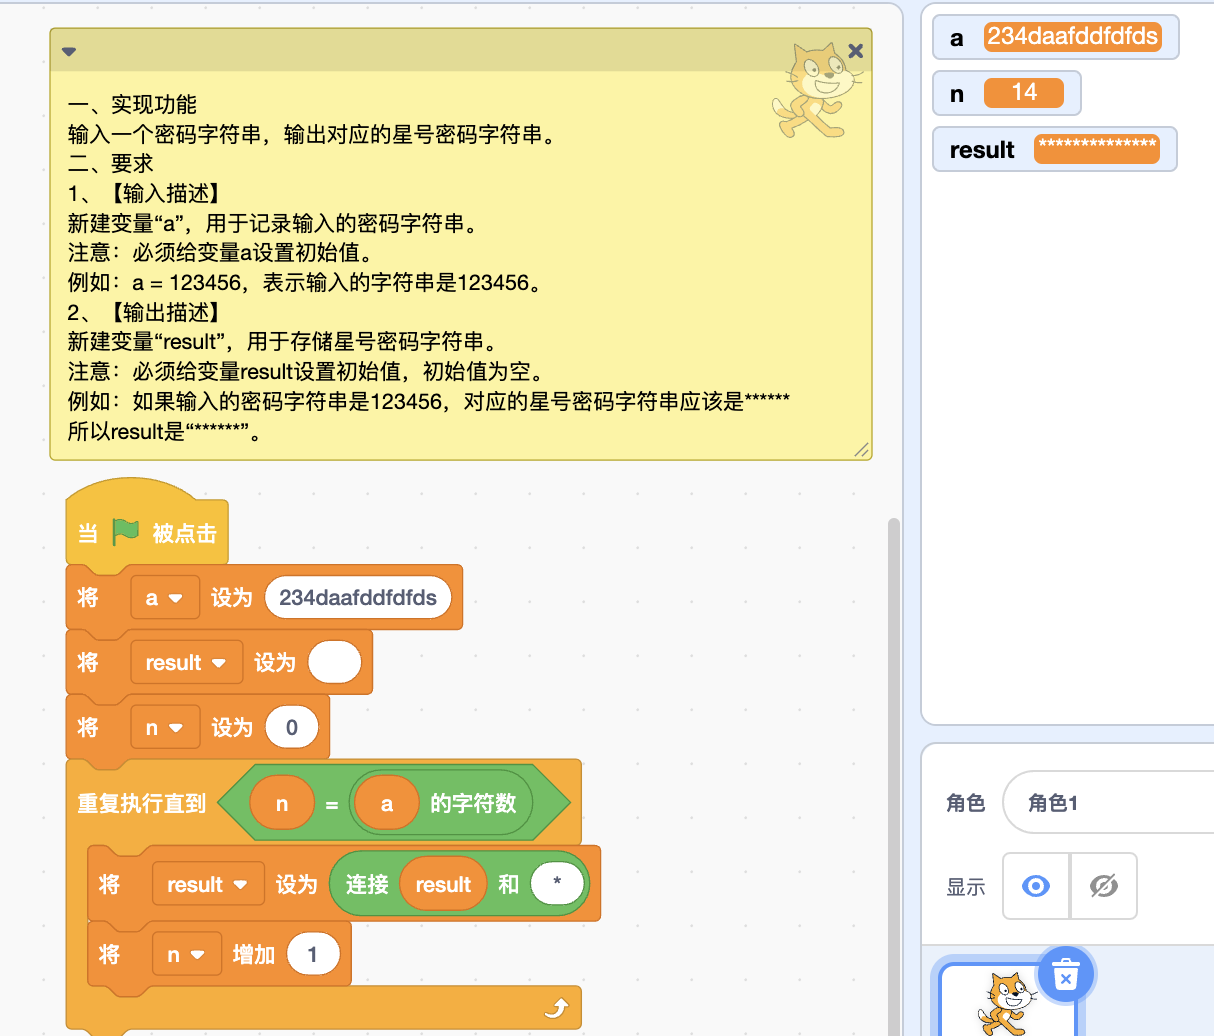The height and width of the screenshot is (1036, 1214).
Task: Click comment line '二、要求'
Action: (x=111, y=163)
